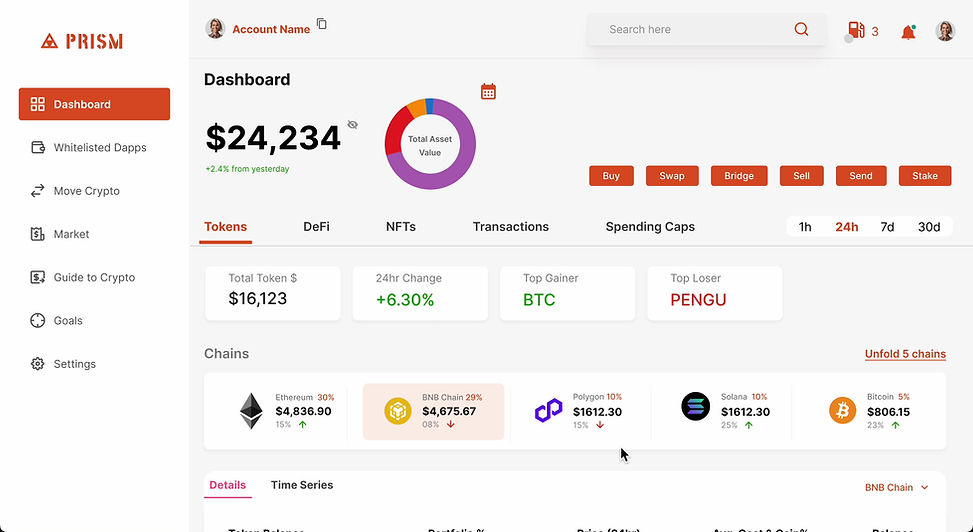973x532 pixels.
Task: Click the Send button
Action: (x=861, y=176)
